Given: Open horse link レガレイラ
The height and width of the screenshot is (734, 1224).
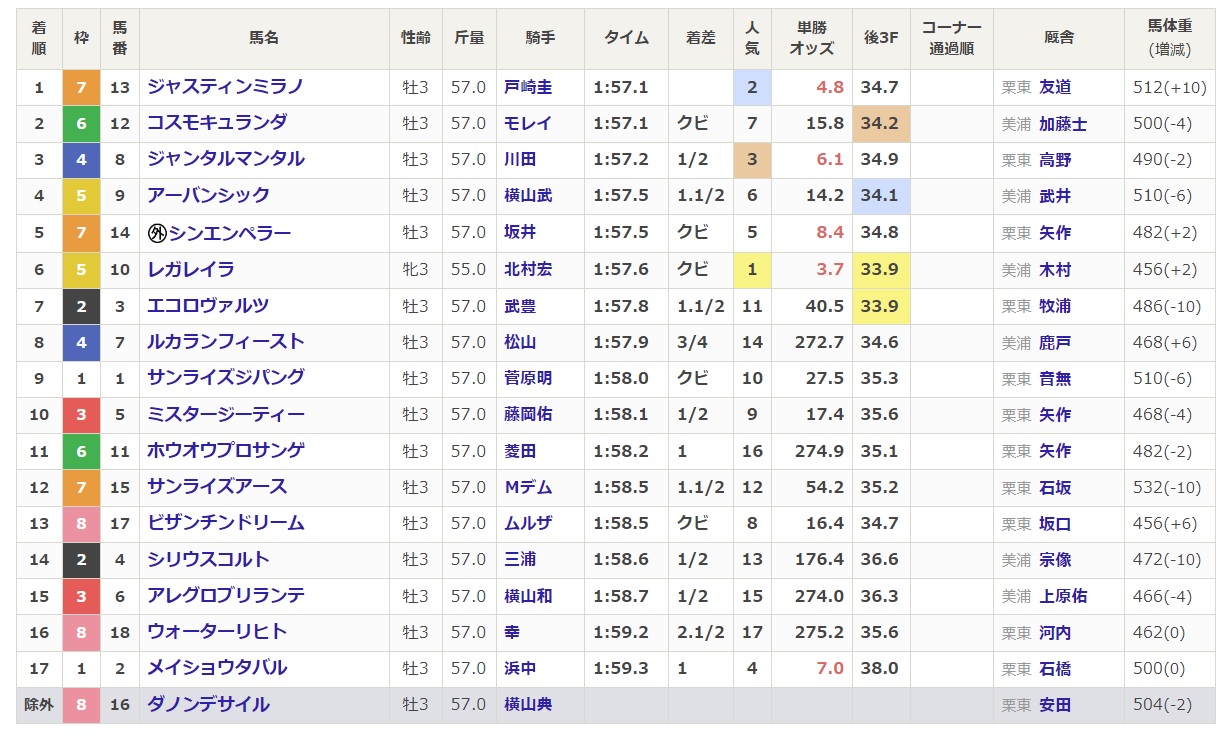Looking at the screenshot, I should coord(191,269).
